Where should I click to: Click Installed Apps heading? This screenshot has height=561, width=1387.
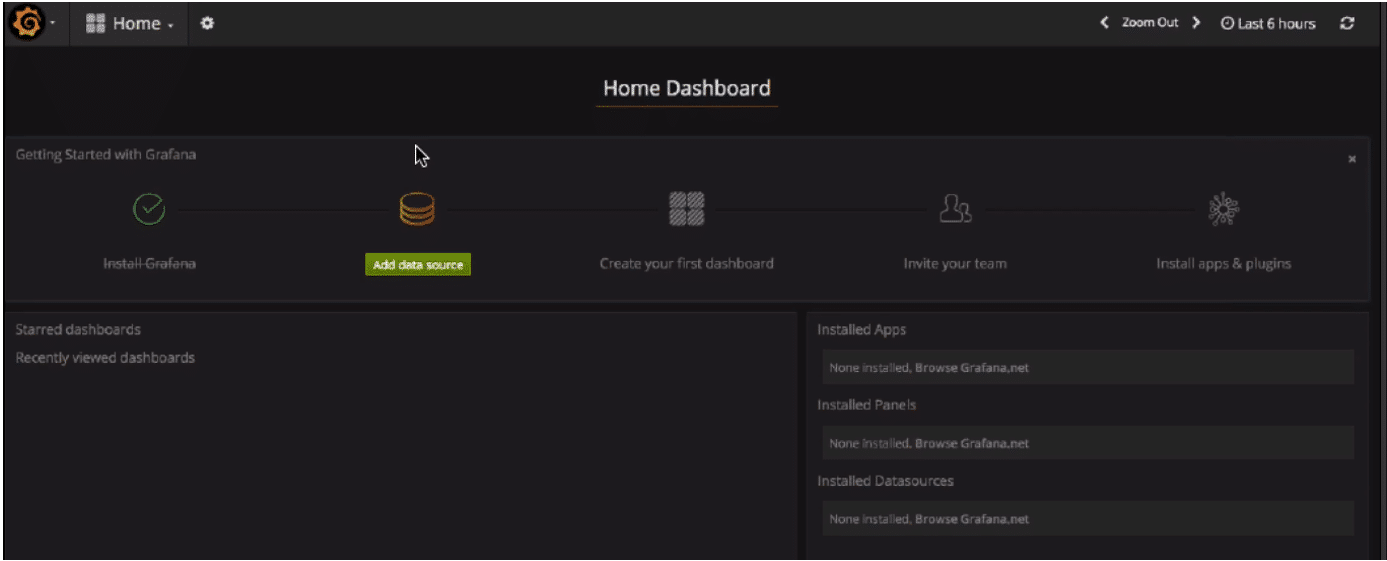click(862, 329)
